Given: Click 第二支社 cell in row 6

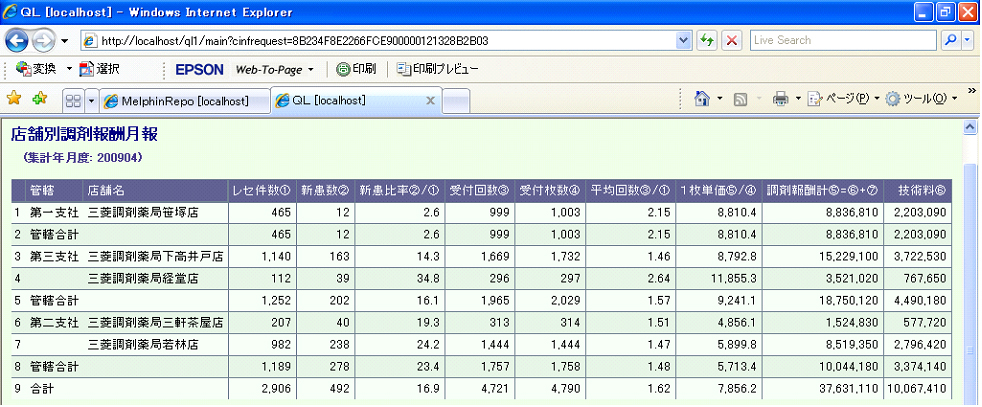Looking at the screenshot, I should pyautogui.click(x=54, y=323).
